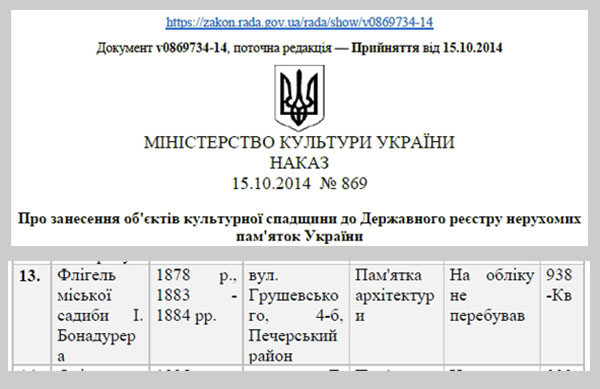Click the order date and number '15.10.2014 № 869'
Viewport: 600px width, 389px height.
pyautogui.click(x=299, y=184)
